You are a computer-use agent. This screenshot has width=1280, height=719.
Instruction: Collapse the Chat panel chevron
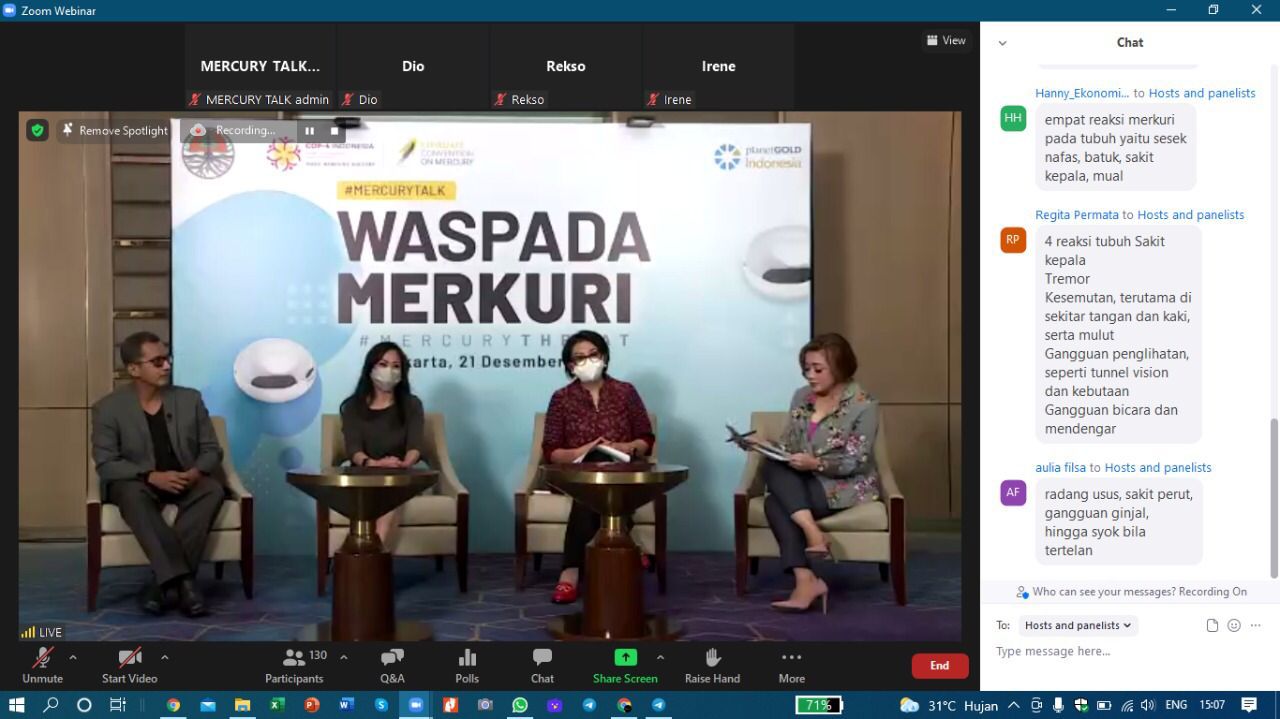1002,43
